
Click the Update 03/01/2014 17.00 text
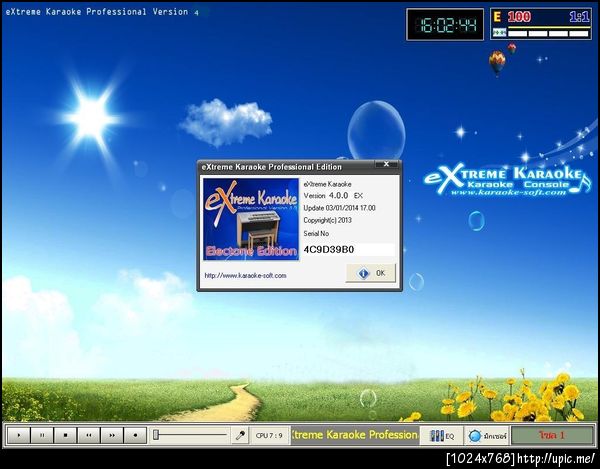(x=339, y=208)
